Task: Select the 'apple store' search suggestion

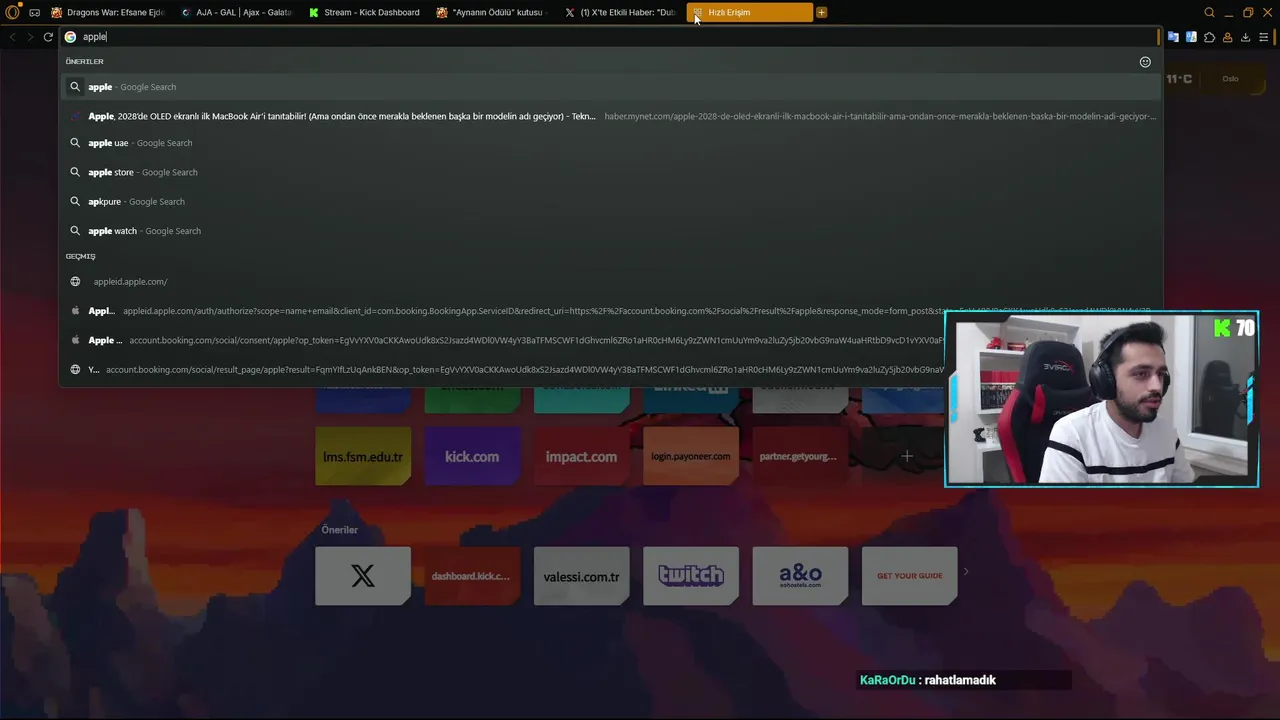Action: (610, 172)
